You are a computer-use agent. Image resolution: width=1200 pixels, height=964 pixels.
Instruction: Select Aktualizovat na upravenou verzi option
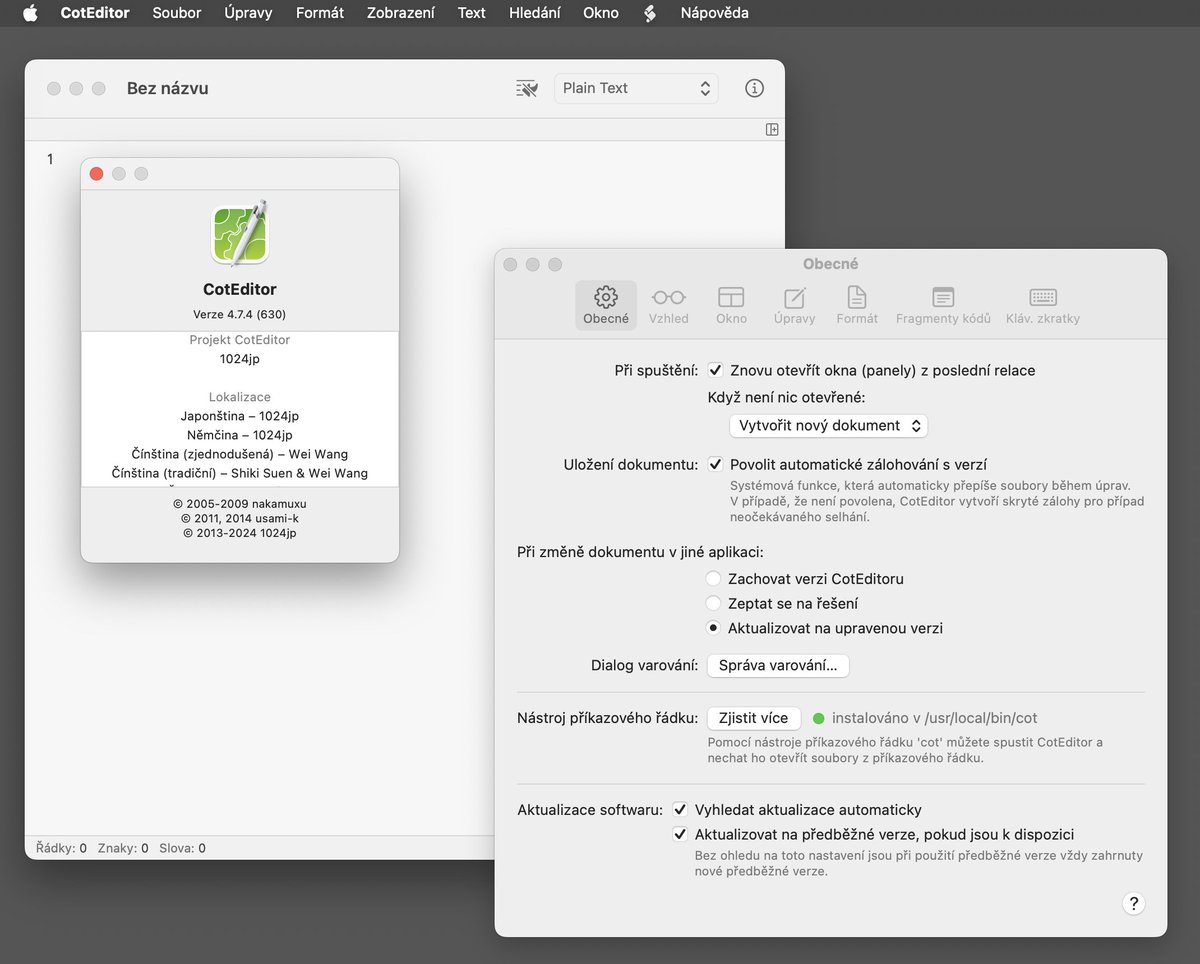pyautogui.click(x=713, y=628)
